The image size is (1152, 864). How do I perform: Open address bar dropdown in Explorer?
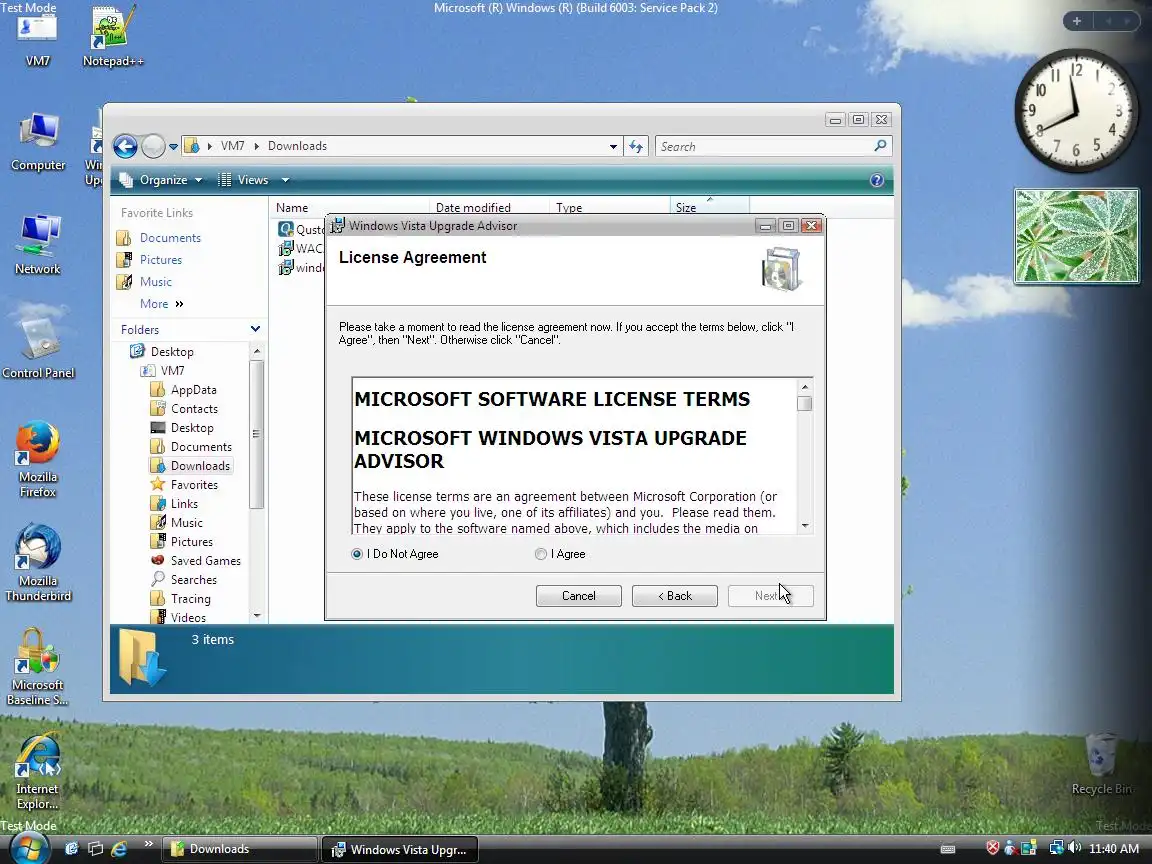point(613,147)
